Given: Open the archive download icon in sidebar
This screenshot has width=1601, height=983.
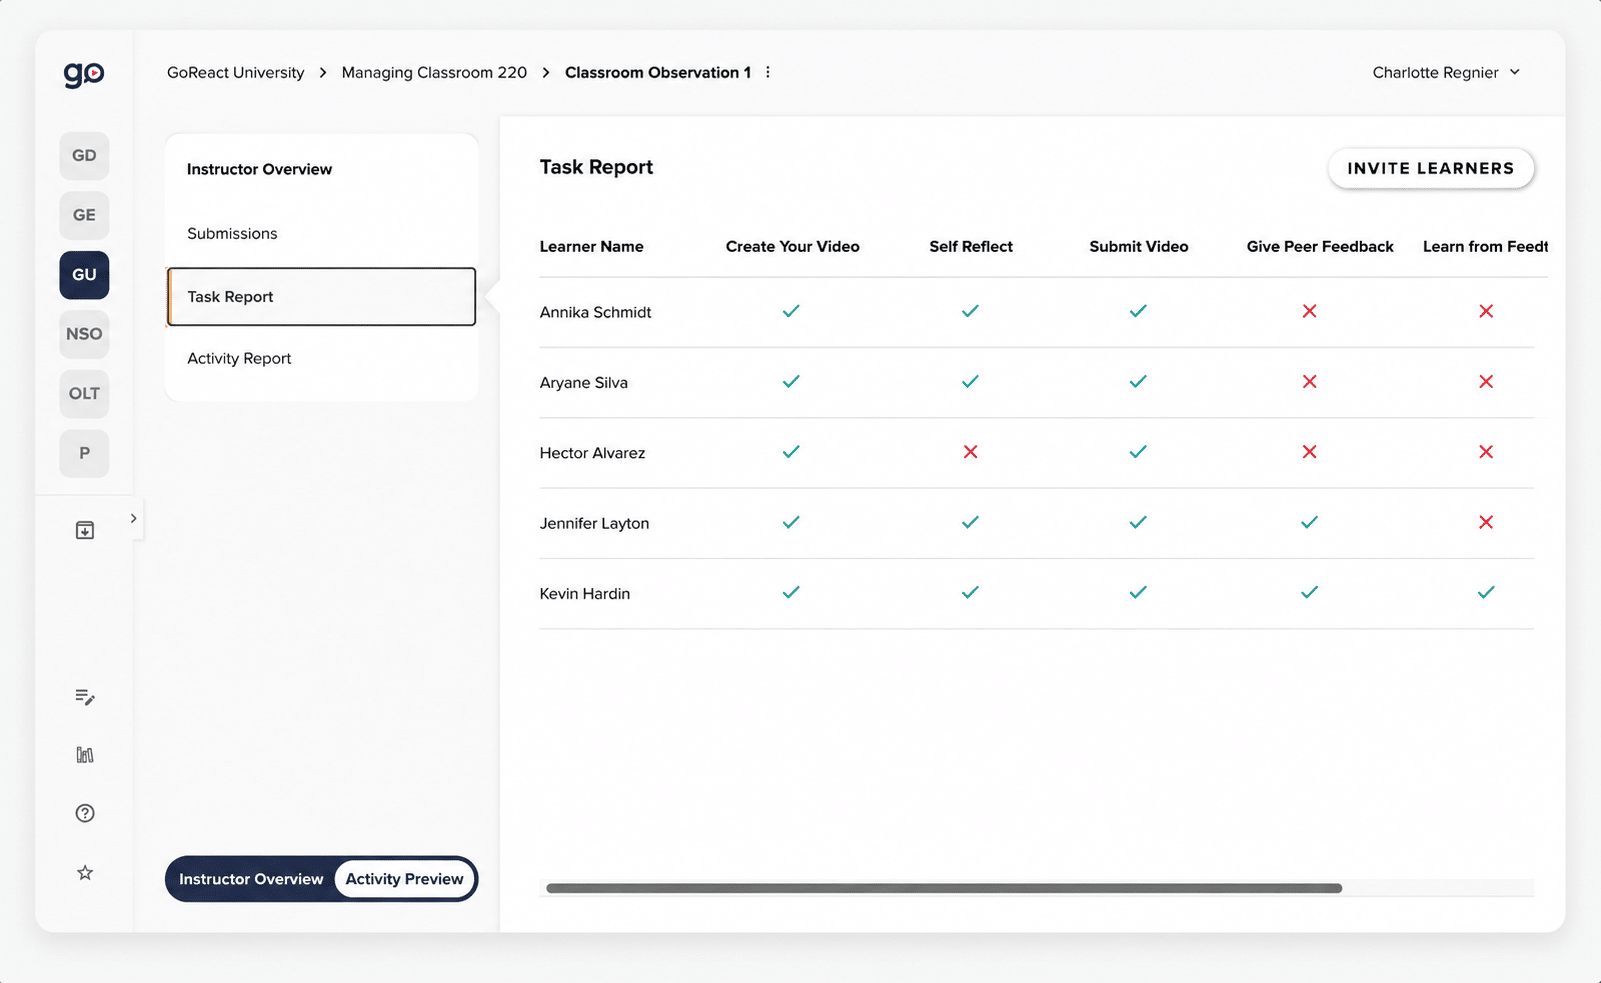Looking at the screenshot, I should [85, 530].
